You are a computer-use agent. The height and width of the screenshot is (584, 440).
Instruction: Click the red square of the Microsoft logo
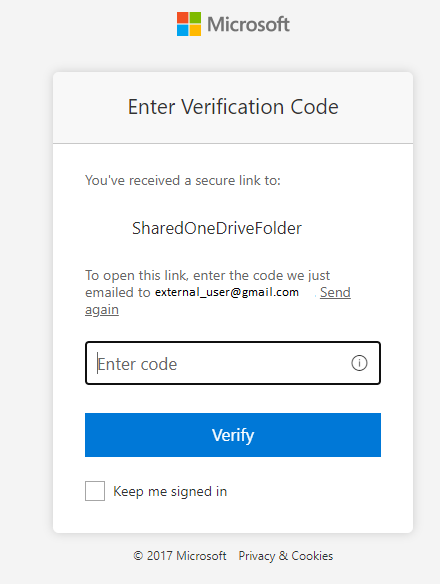[183, 18]
